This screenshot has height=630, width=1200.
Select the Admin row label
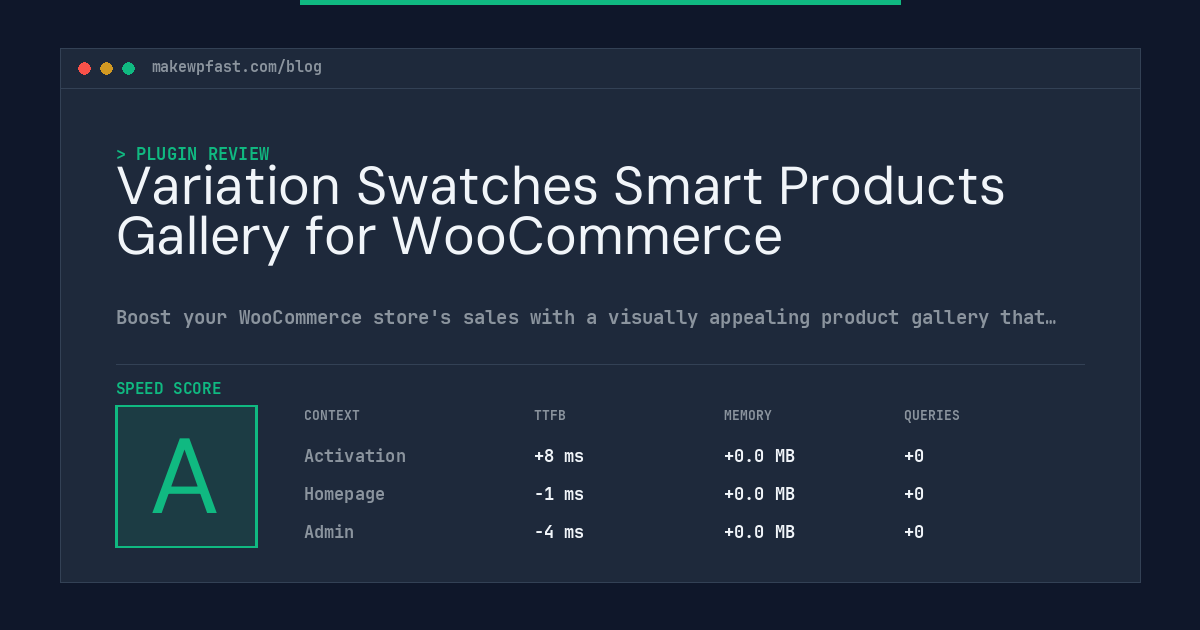pyautogui.click(x=329, y=532)
